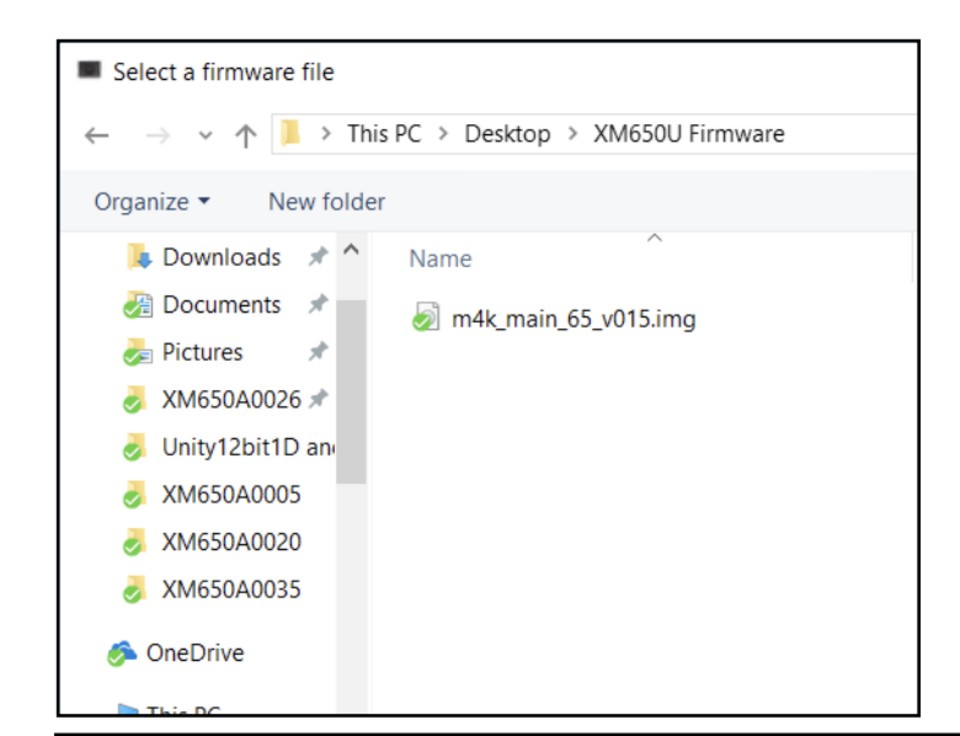Click the Up one level arrow
The width and height of the screenshot is (960, 736).
[246, 136]
